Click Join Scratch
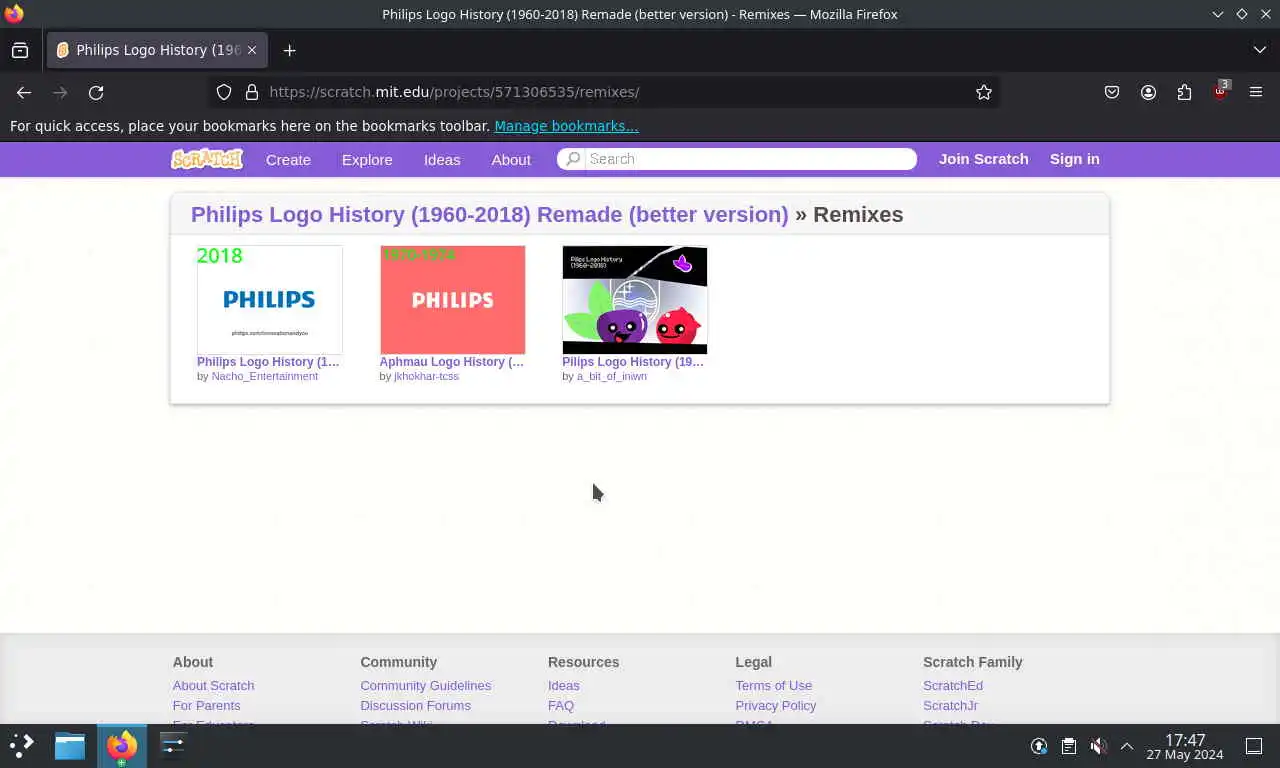The image size is (1280, 768). click(x=984, y=159)
